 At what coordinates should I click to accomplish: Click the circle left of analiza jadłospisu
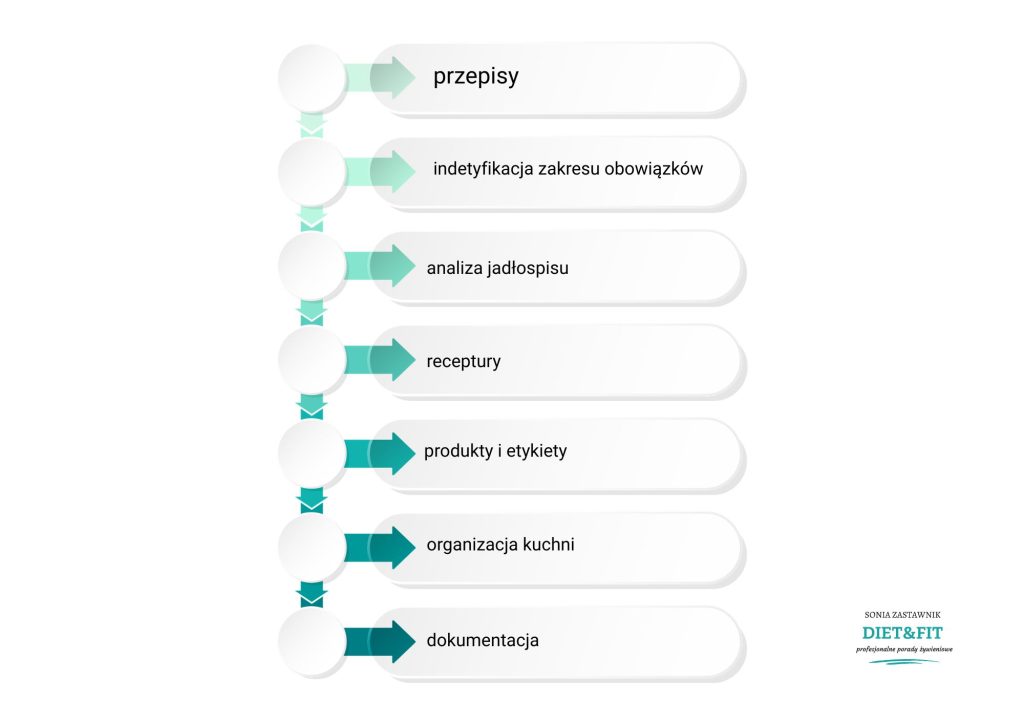[312, 266]
